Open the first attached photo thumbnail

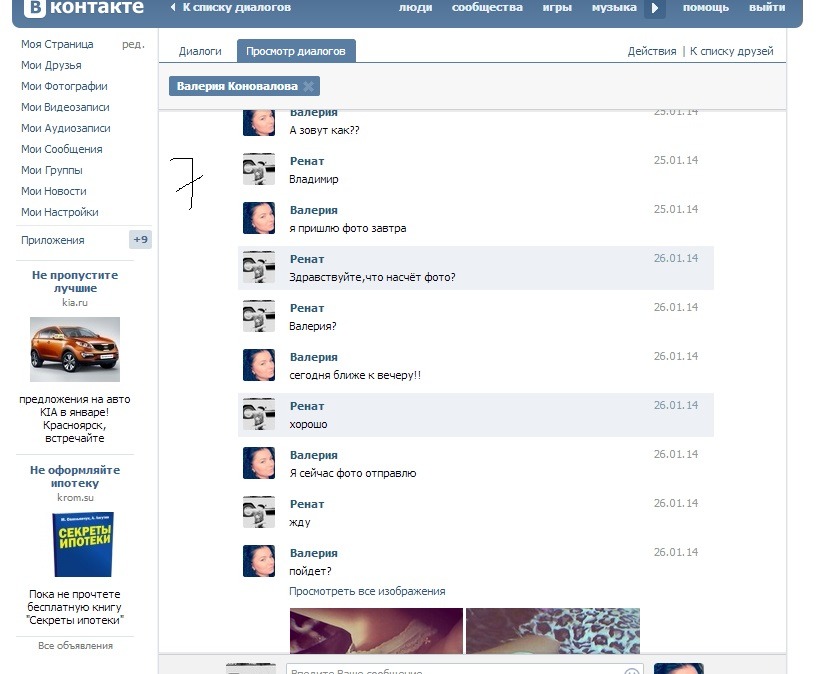click(376, 631)
